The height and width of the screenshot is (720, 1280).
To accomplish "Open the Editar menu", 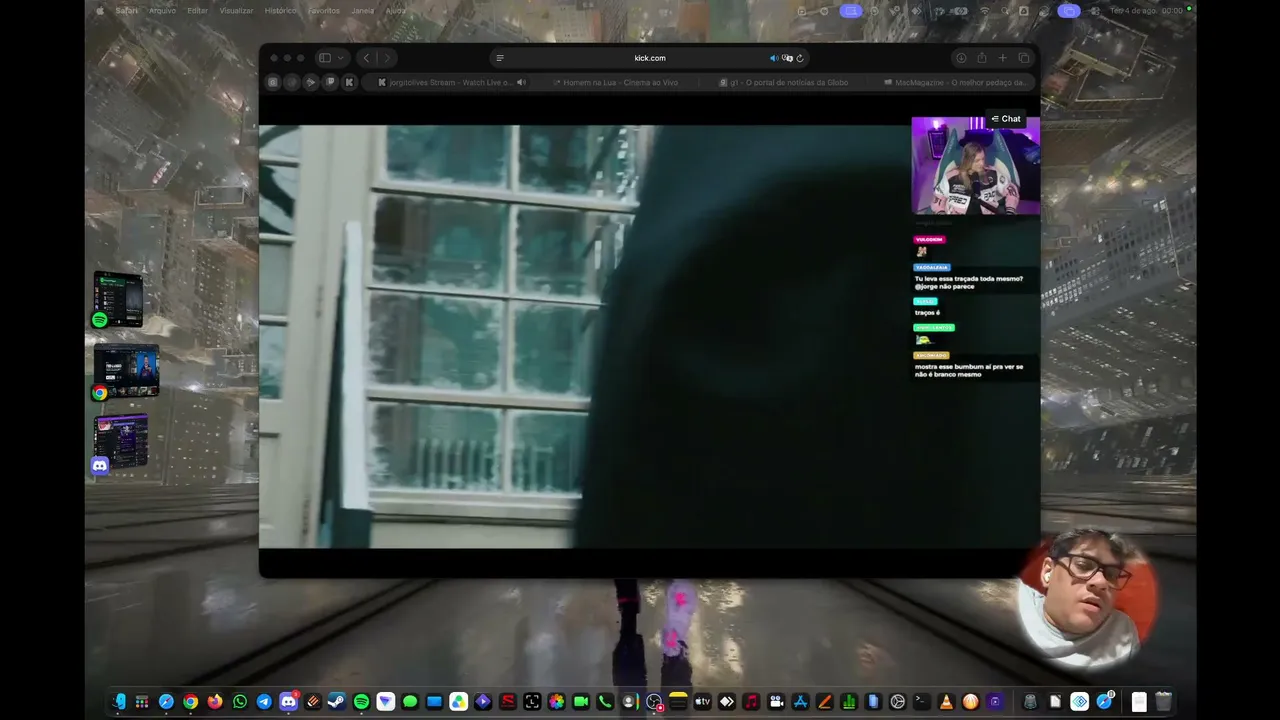I will point(198,10).
